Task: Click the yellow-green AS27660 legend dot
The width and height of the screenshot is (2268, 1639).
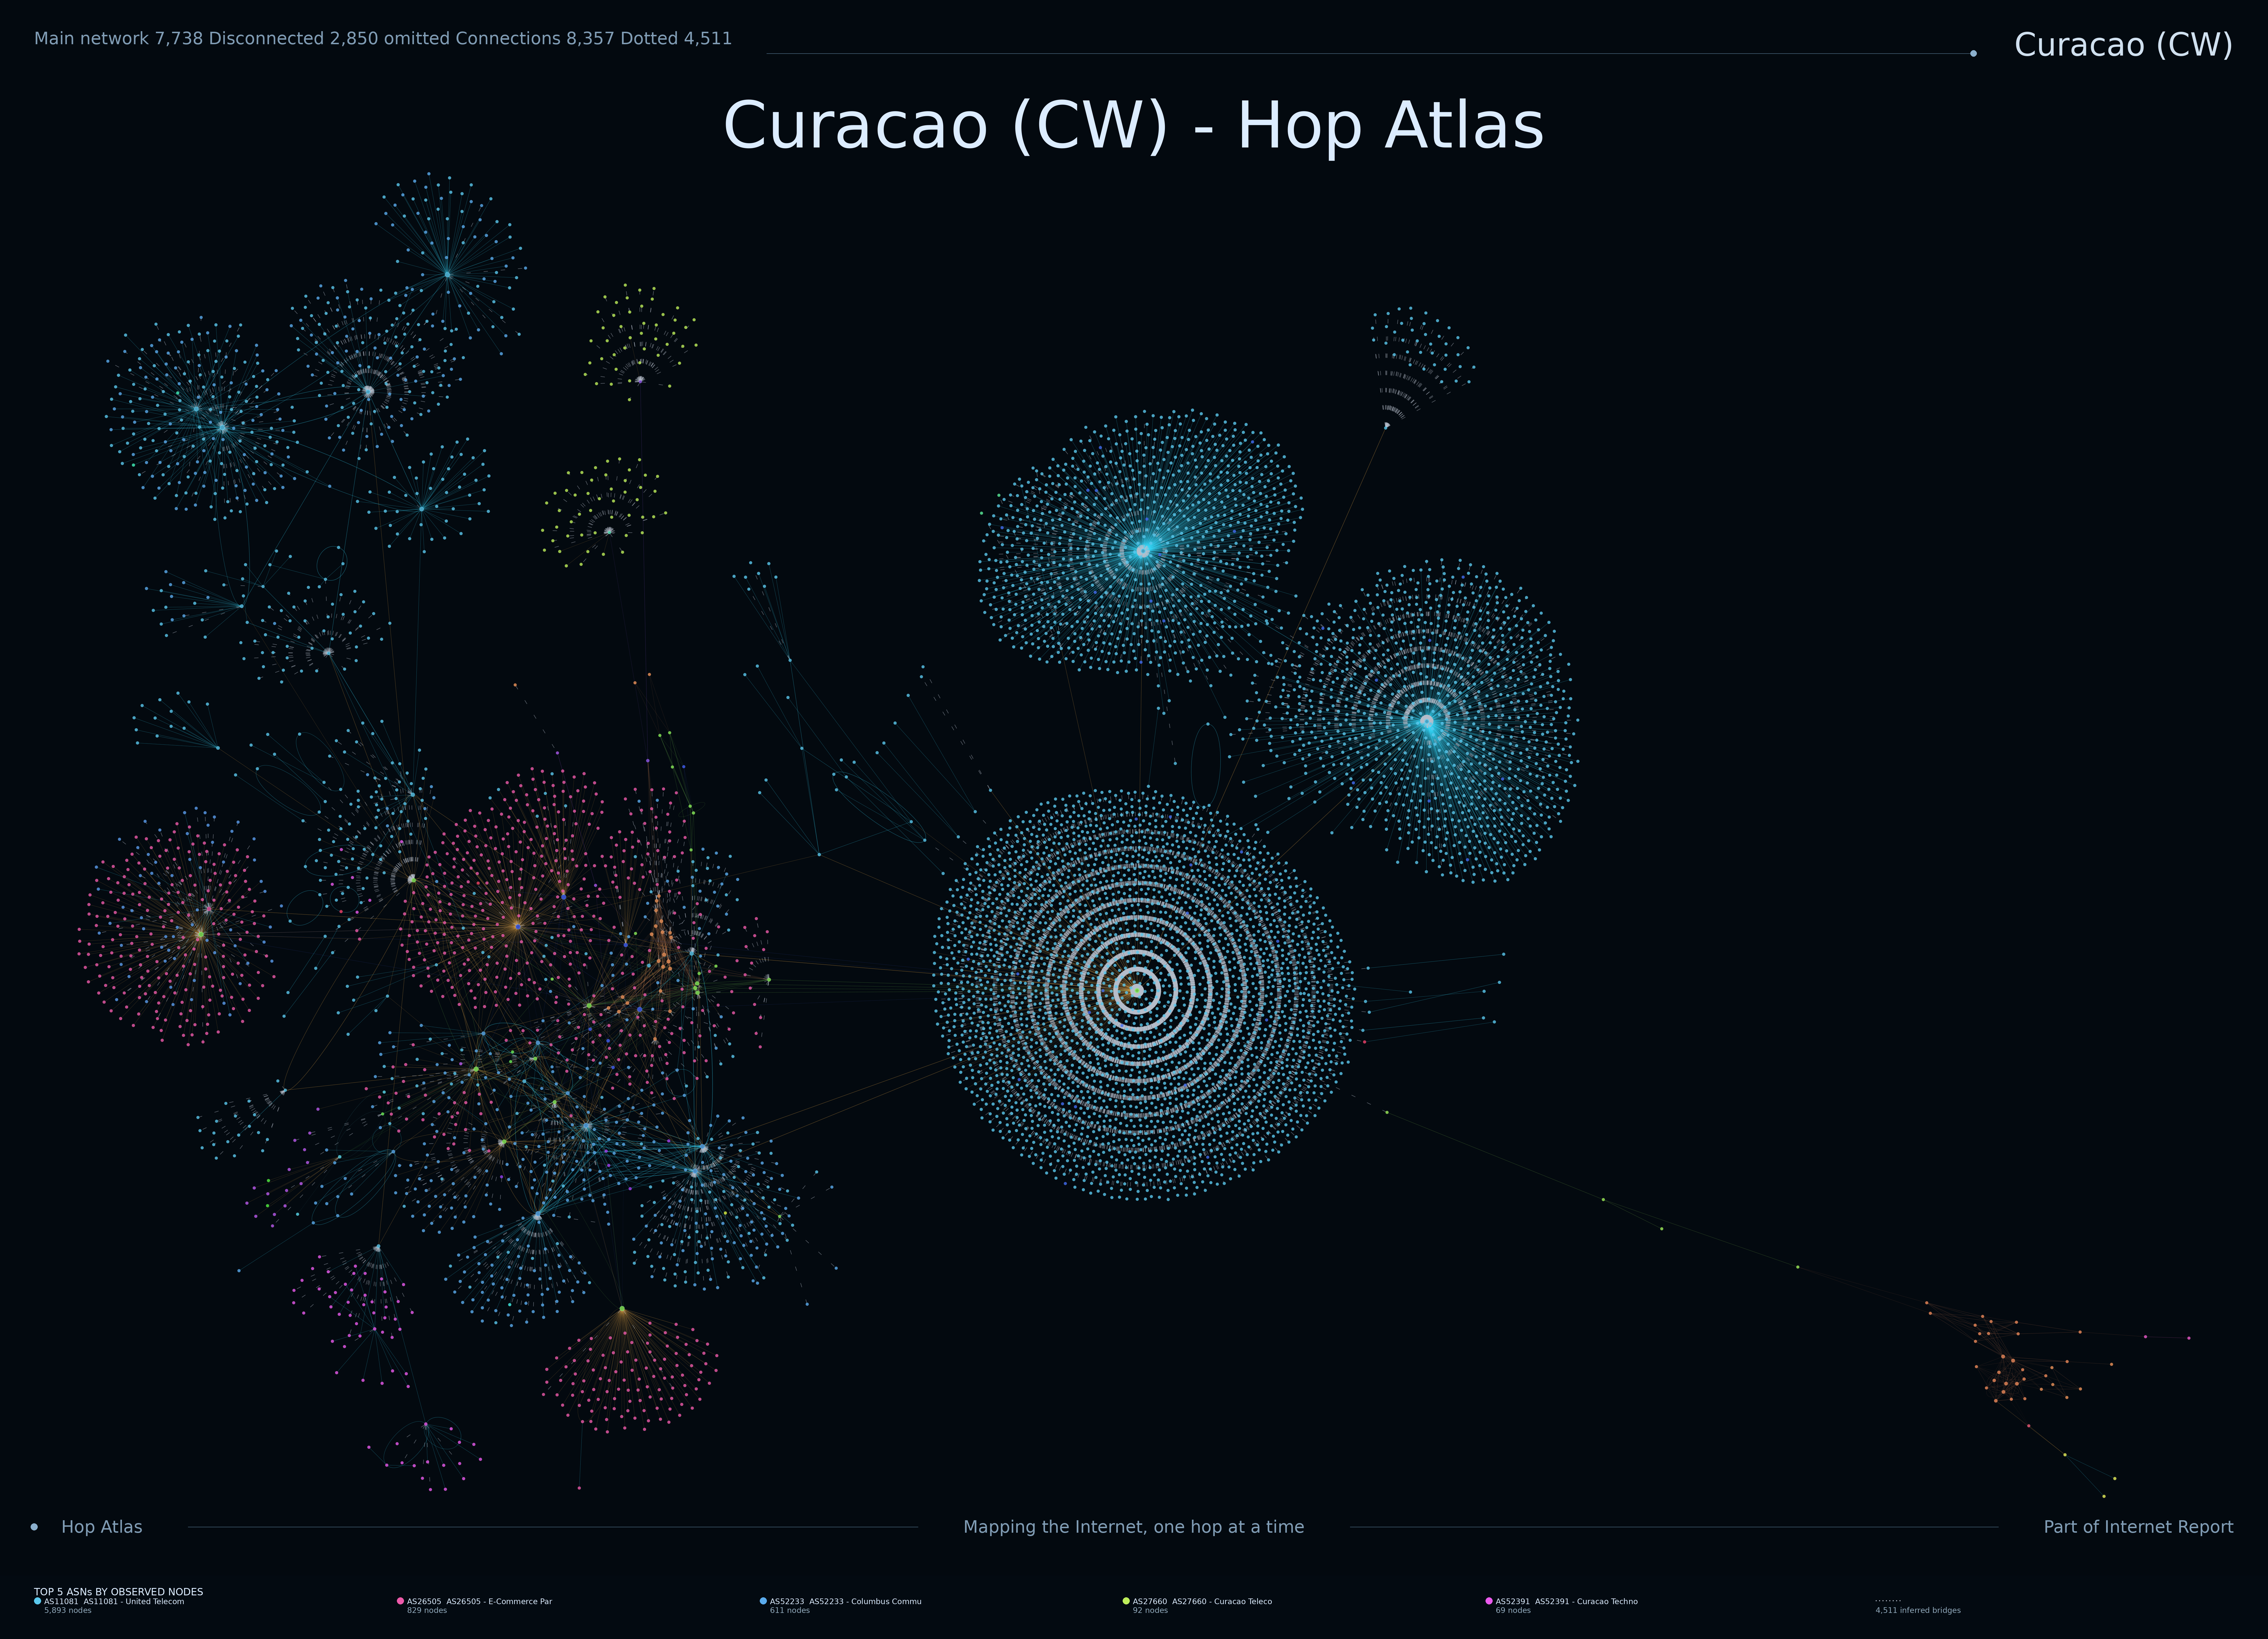Action: point(1126,1601)
